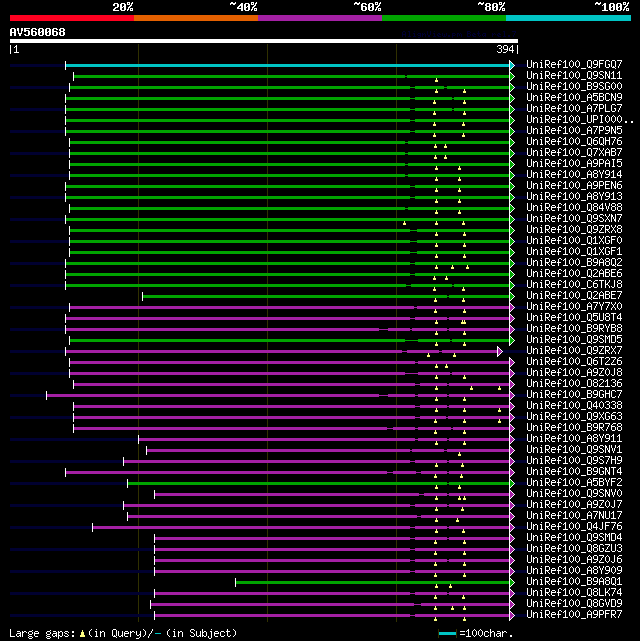This screenshot has height=641, width=640.
Task: Click the UniRef100_Q9XG63 hit name
Action: click(x=574, y=416)
